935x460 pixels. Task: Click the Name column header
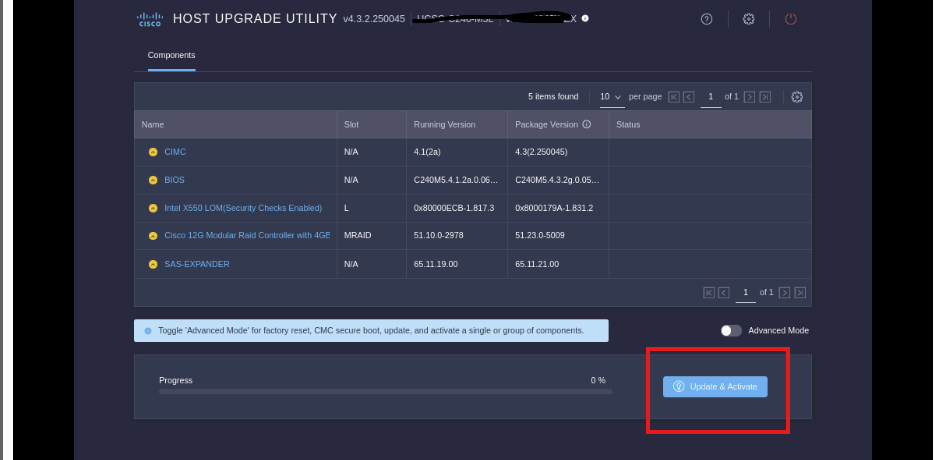236,124
